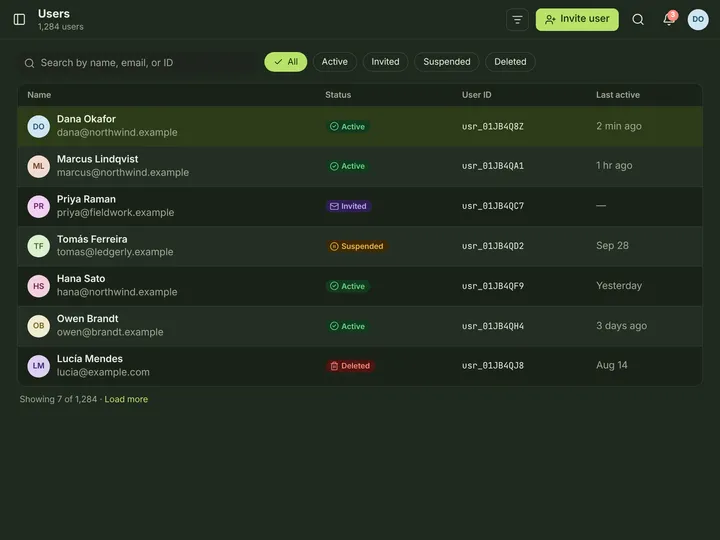This screenshot has height=540, width=720.
Task: Filter users by Active chip
Action: 334,62
